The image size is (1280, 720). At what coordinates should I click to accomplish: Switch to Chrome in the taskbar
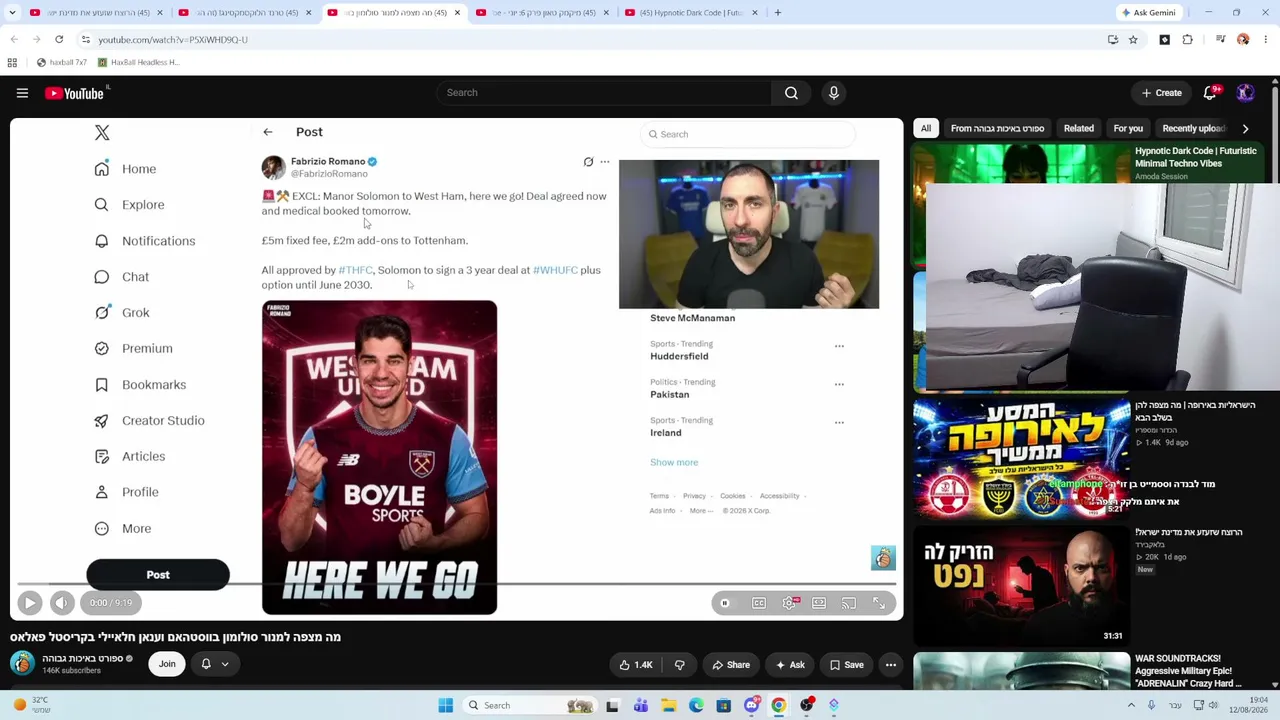click(778, 705)
